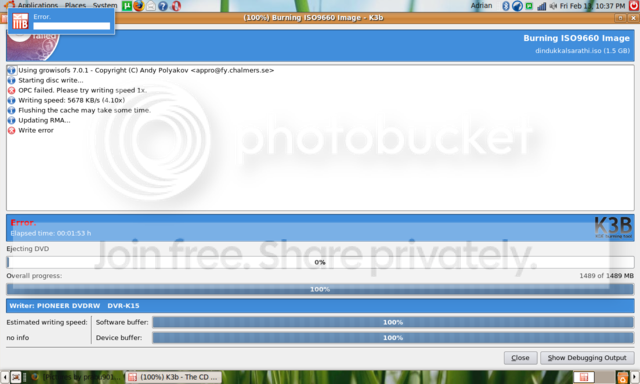Click the overall progress 100% bar
The width and height of the screenshot is (640, 384).
coord(320,289)
